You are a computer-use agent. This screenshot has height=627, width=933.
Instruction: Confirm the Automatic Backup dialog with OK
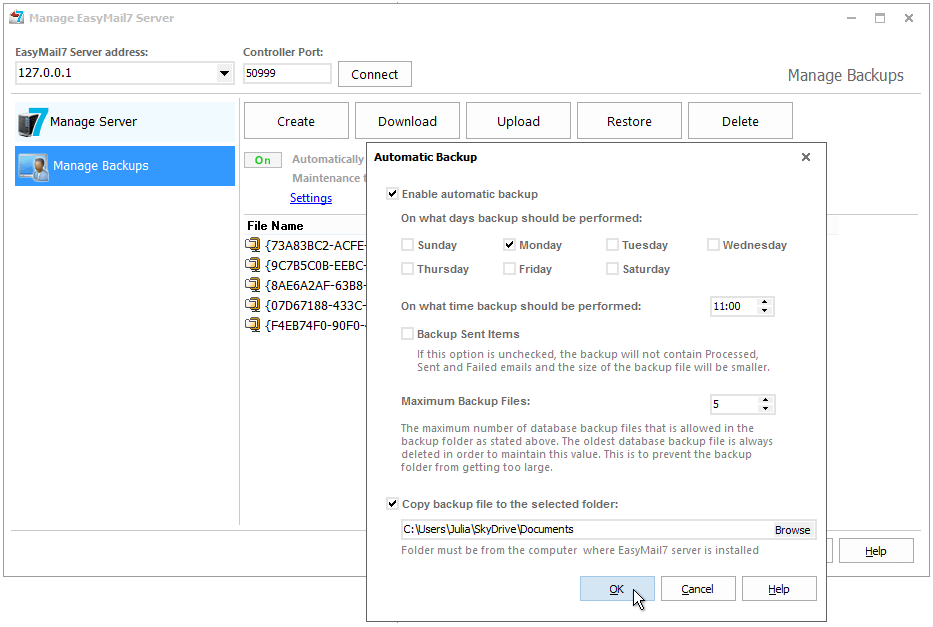617,589
